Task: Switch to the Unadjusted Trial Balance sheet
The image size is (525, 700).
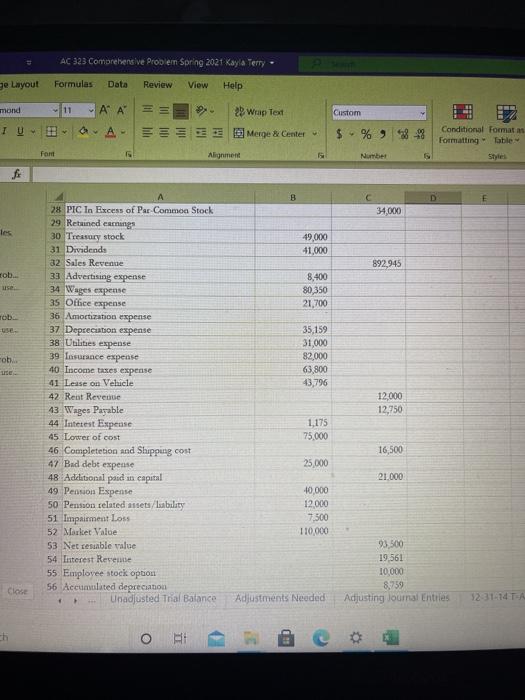Action: click(x=163, y=599)
